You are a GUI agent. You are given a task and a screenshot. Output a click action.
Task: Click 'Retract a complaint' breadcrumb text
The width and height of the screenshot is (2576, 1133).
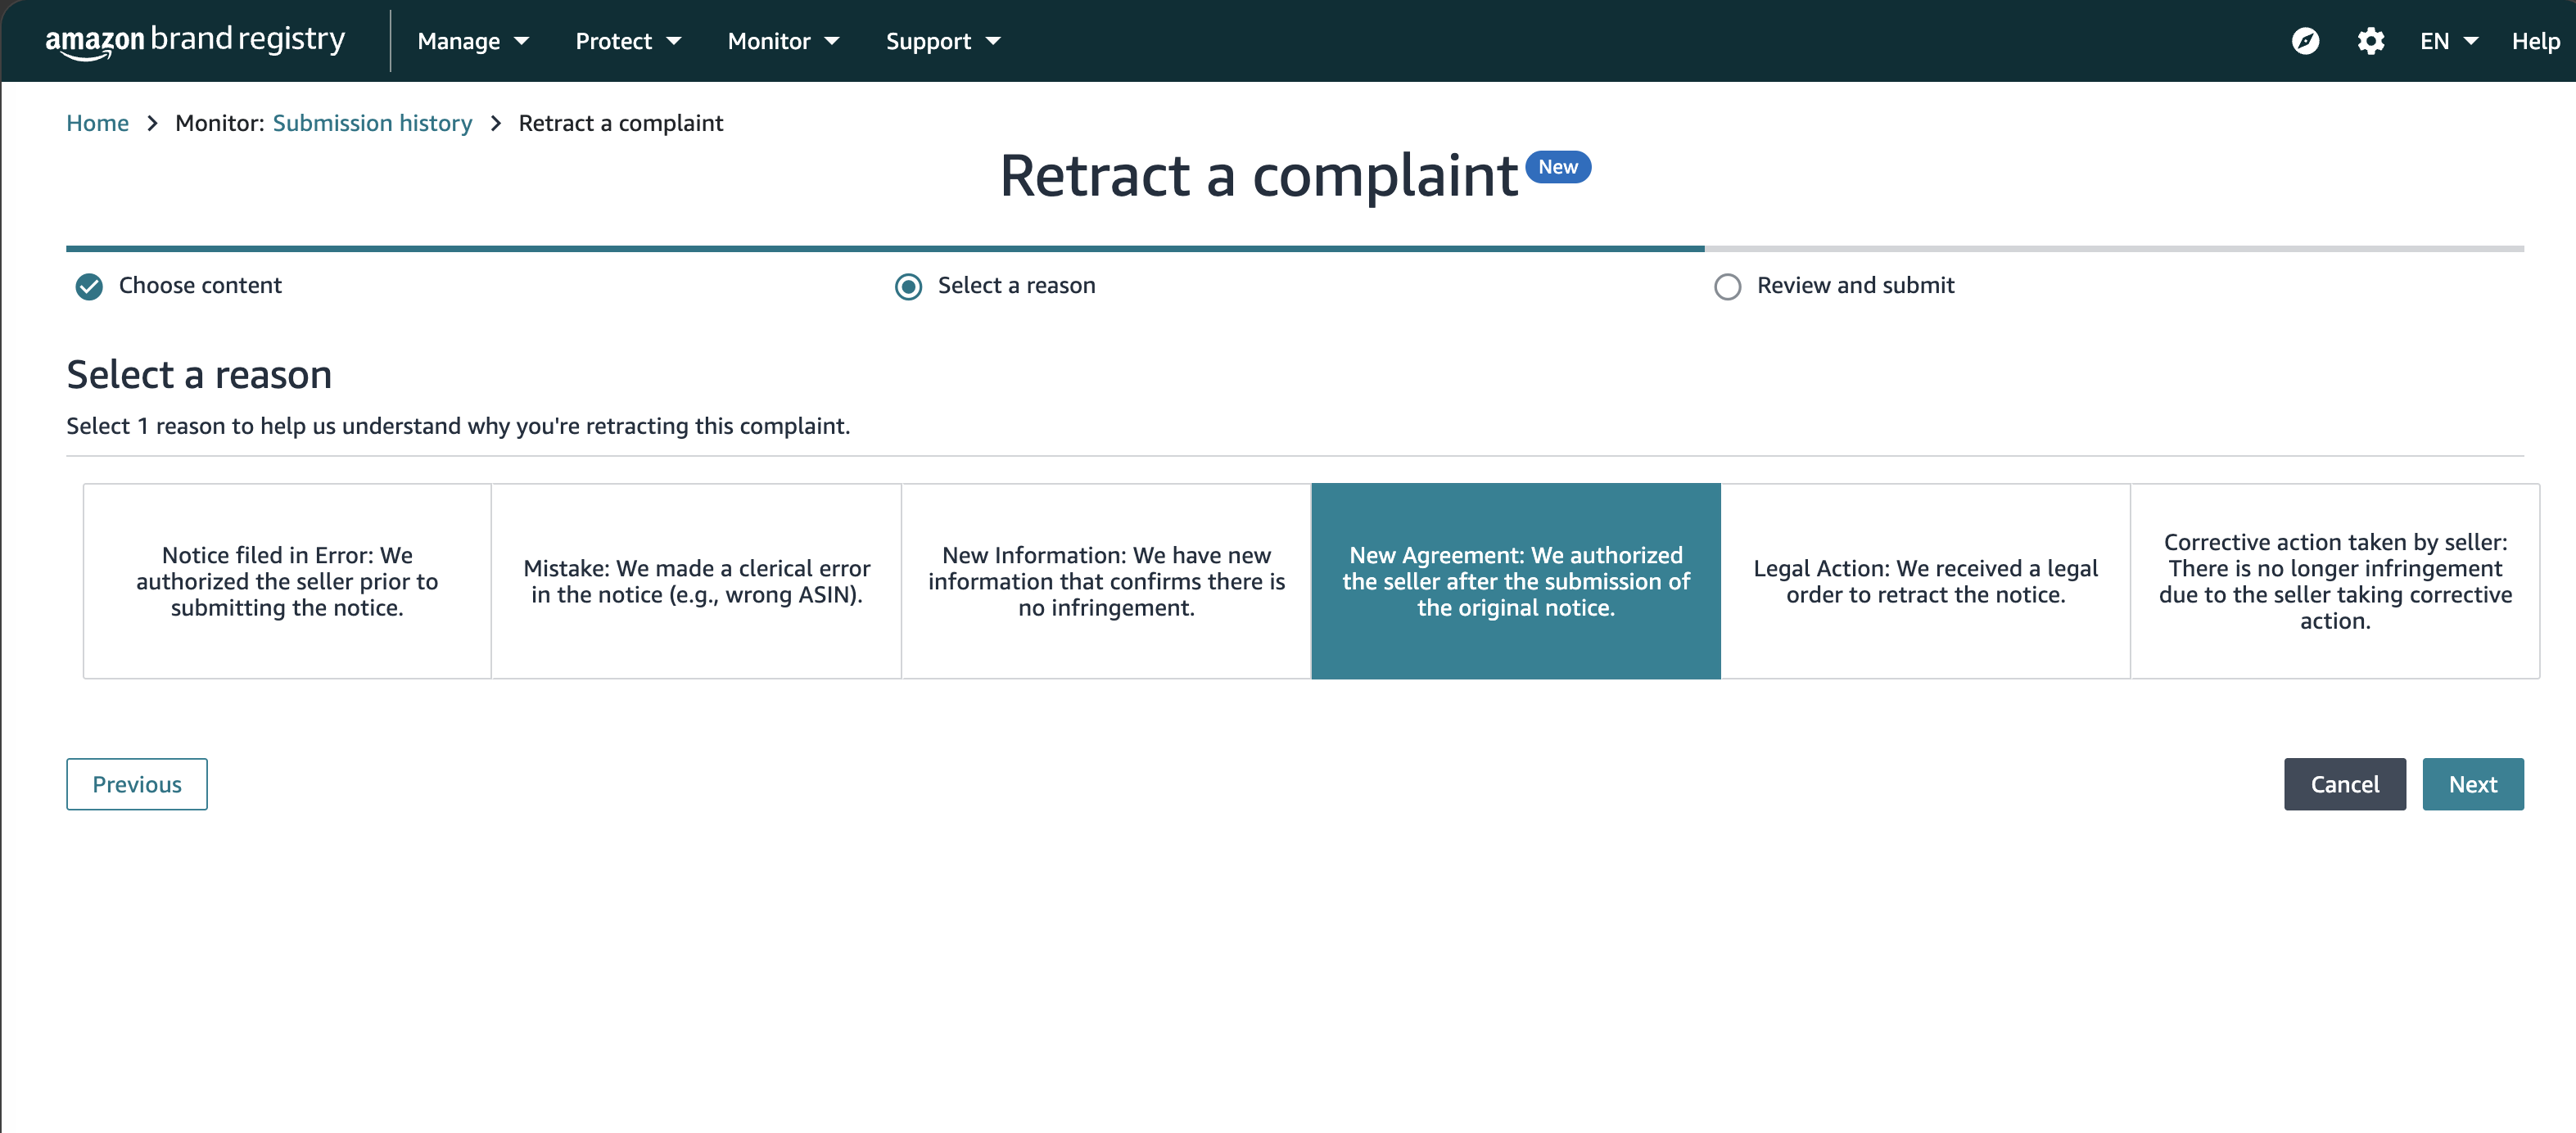[620, 123]
